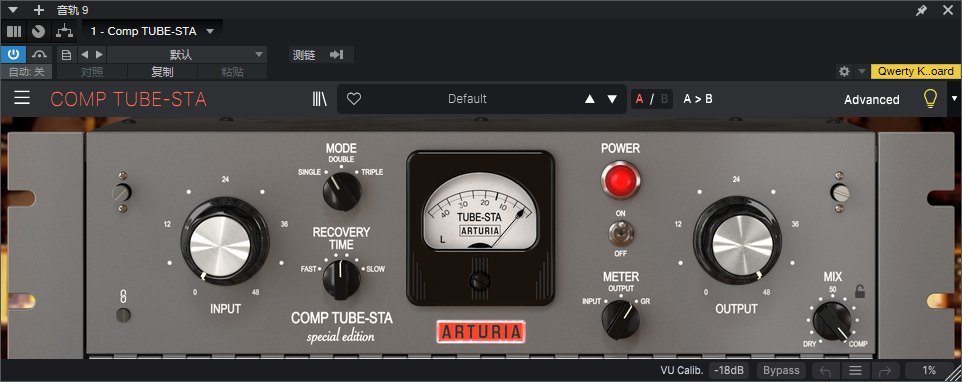Image resolution: width=962 pixels, height=382 pixels.
Task: Copy A to B with A > B
Action: pos(698,99)
